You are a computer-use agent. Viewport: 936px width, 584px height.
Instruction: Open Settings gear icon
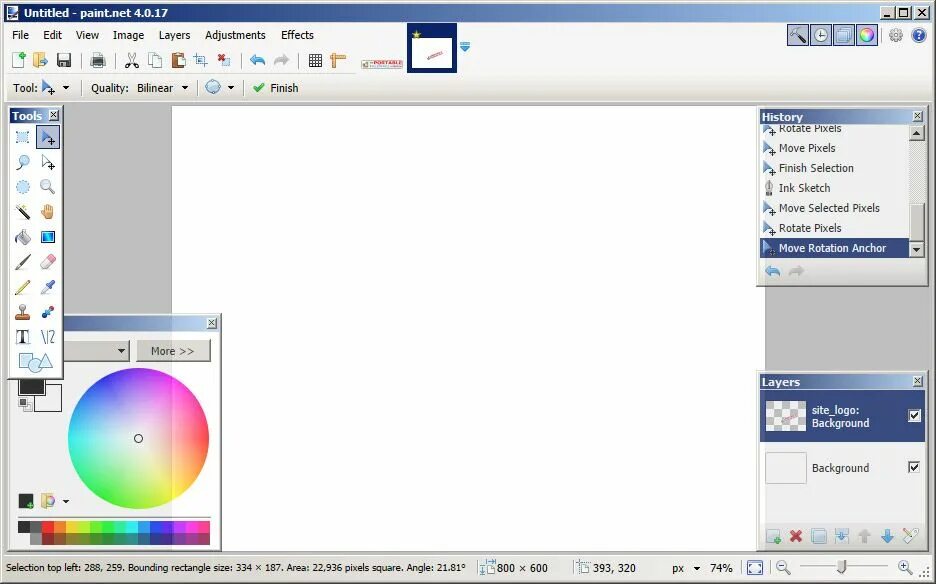(895, 35)
